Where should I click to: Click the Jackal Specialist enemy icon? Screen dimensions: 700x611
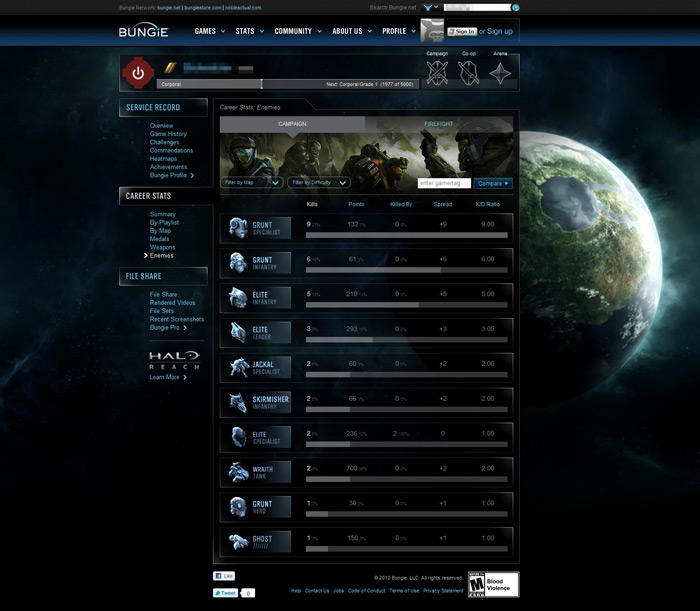coord(237,367)
